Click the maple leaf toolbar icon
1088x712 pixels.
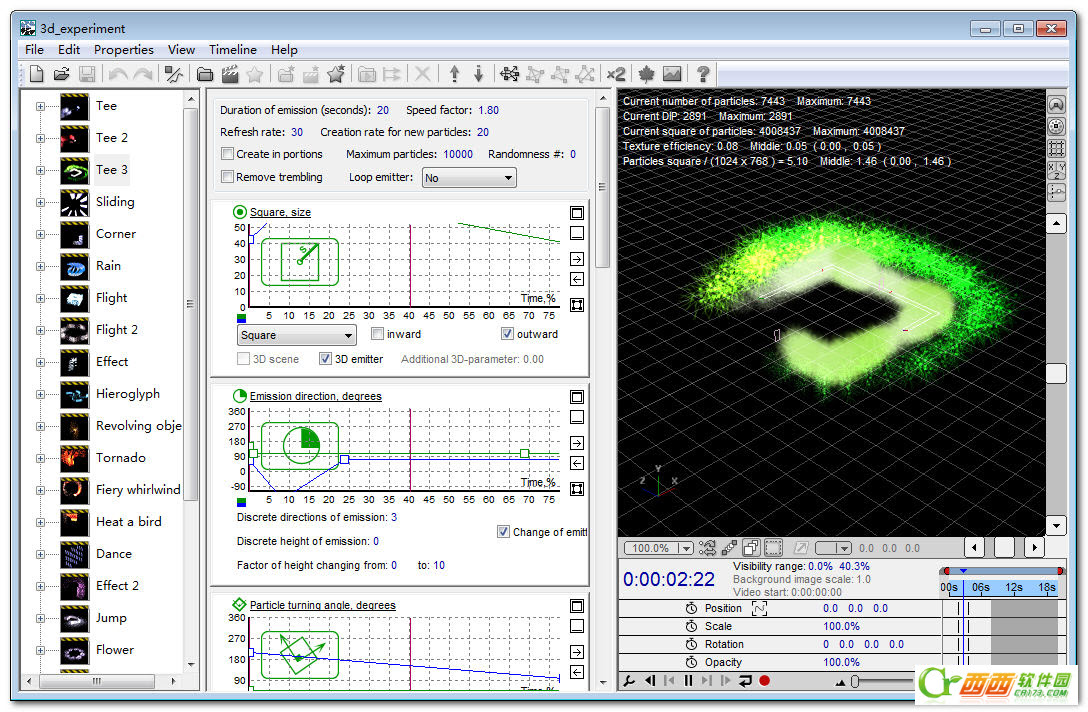646,74
